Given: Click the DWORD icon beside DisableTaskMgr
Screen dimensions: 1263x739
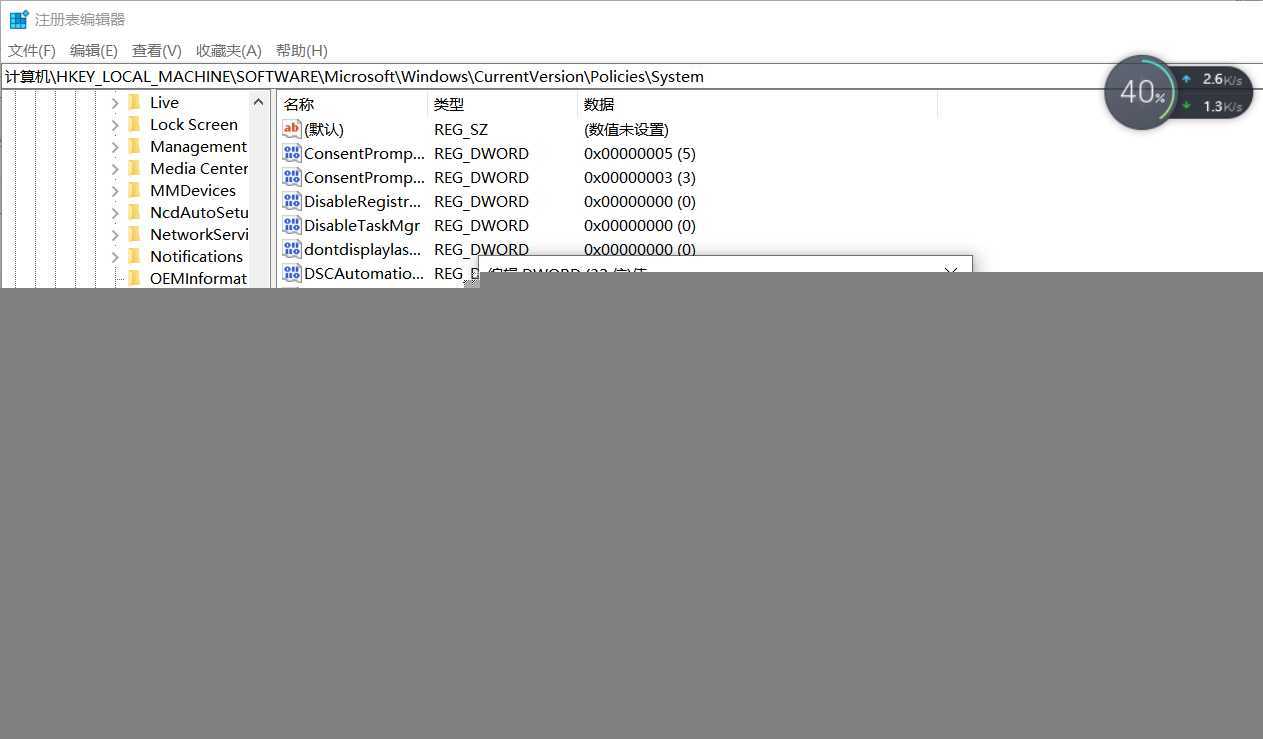Looking at the screenshot, I should [x=292, y=225].
